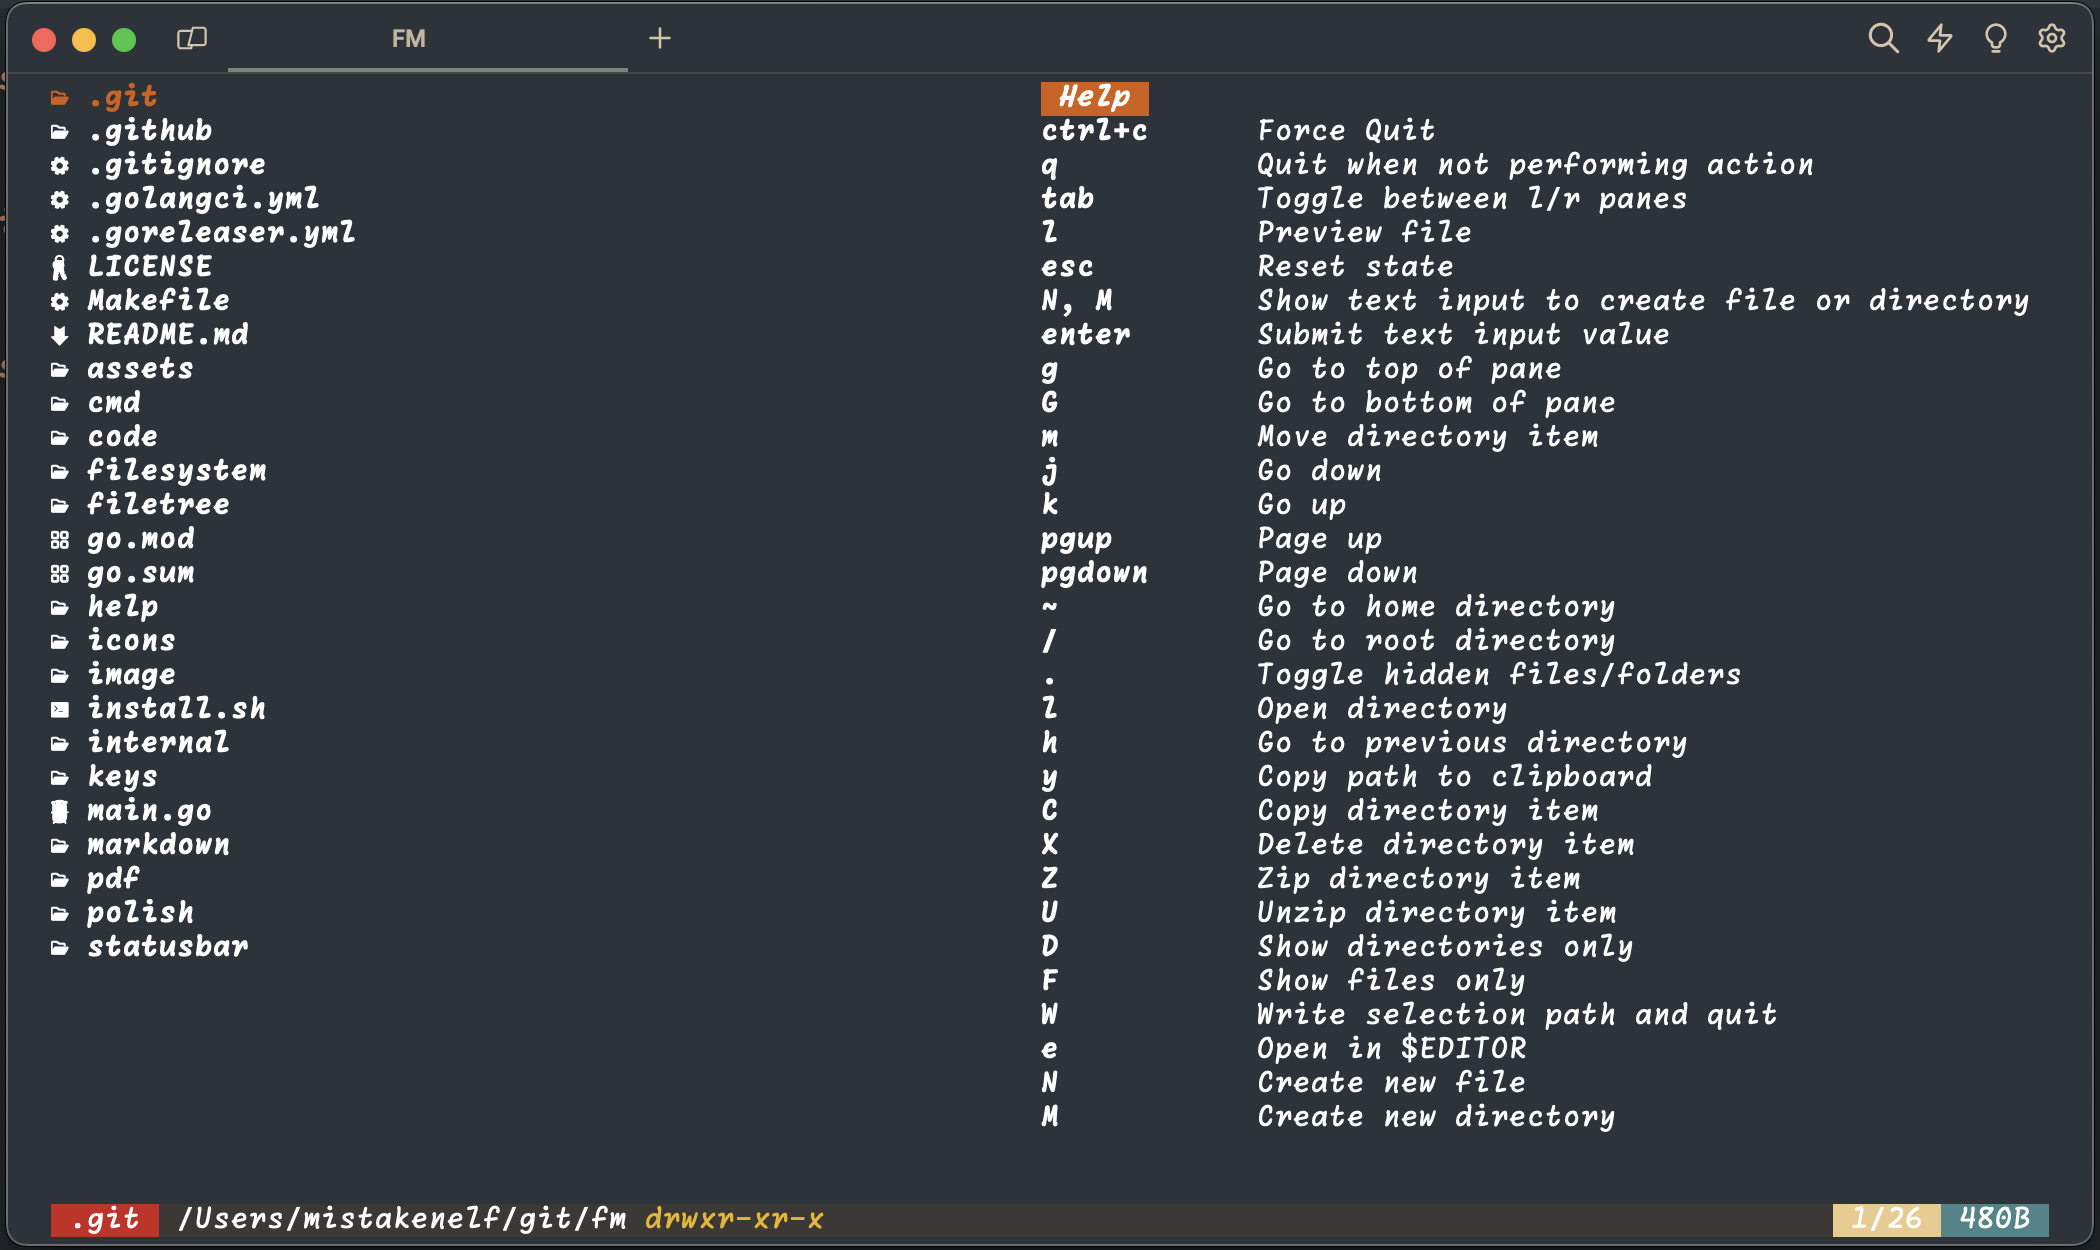Select the FM tab
2100x1250 pixels.
(x=408, y=38)
